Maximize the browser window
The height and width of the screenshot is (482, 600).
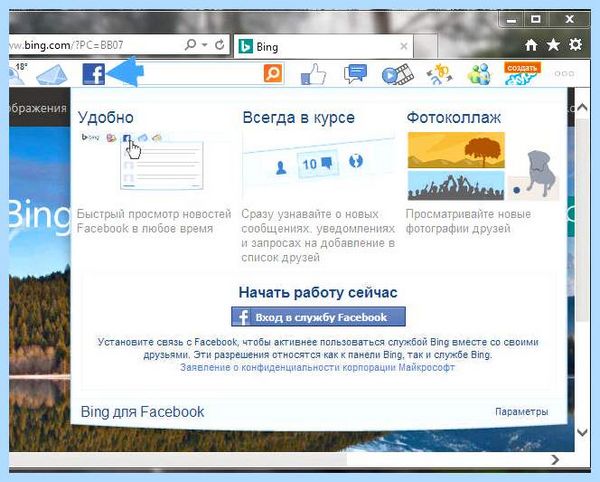tap(536, 19)
